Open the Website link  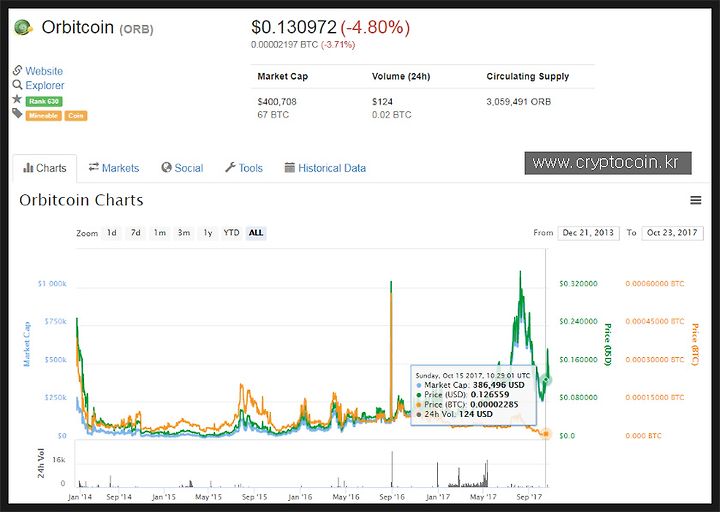(44, 71)
